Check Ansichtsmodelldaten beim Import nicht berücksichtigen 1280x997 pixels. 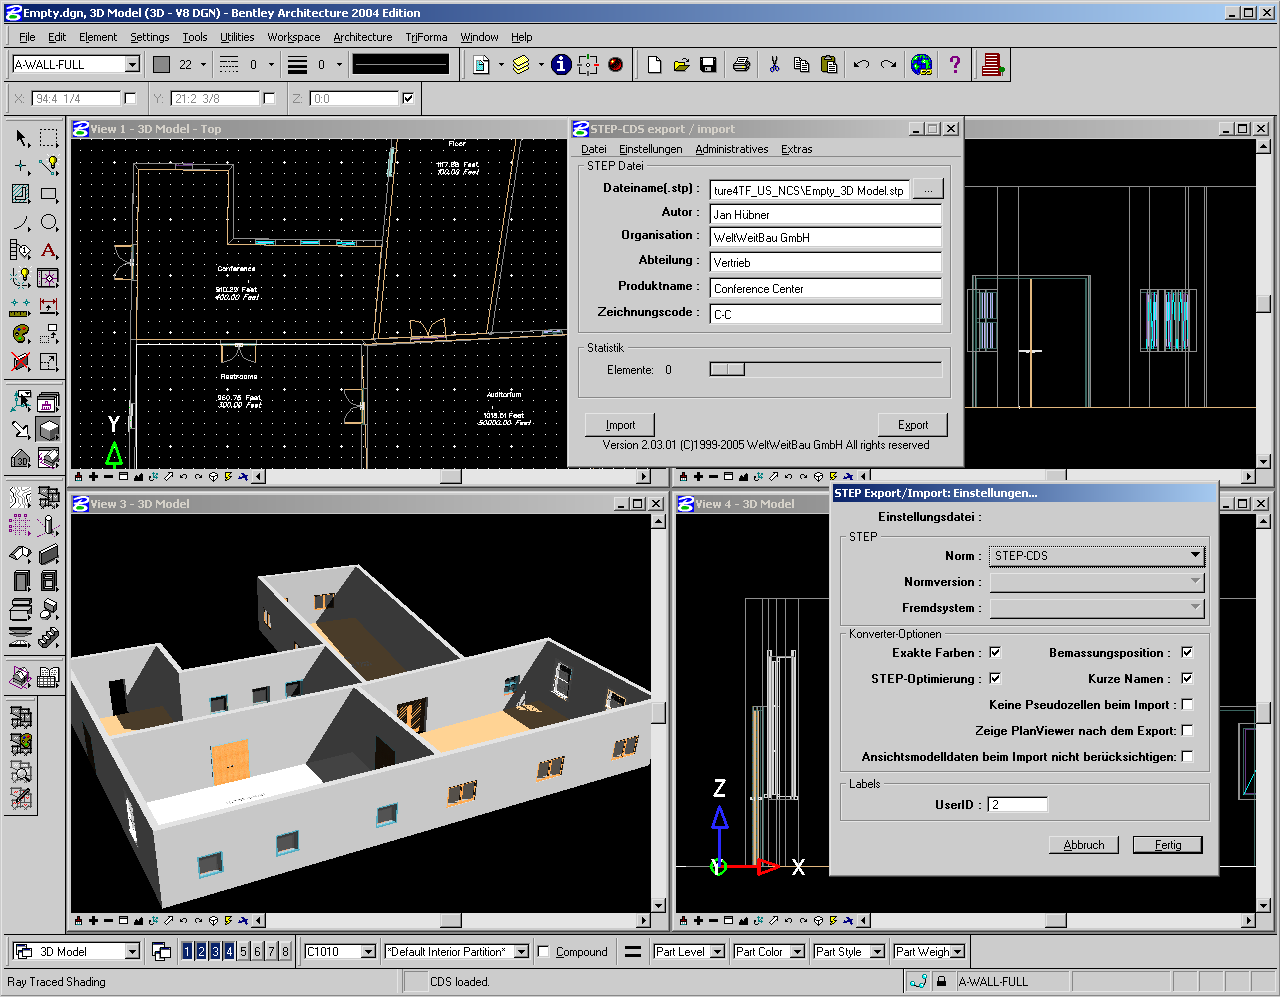(1187, 756)
